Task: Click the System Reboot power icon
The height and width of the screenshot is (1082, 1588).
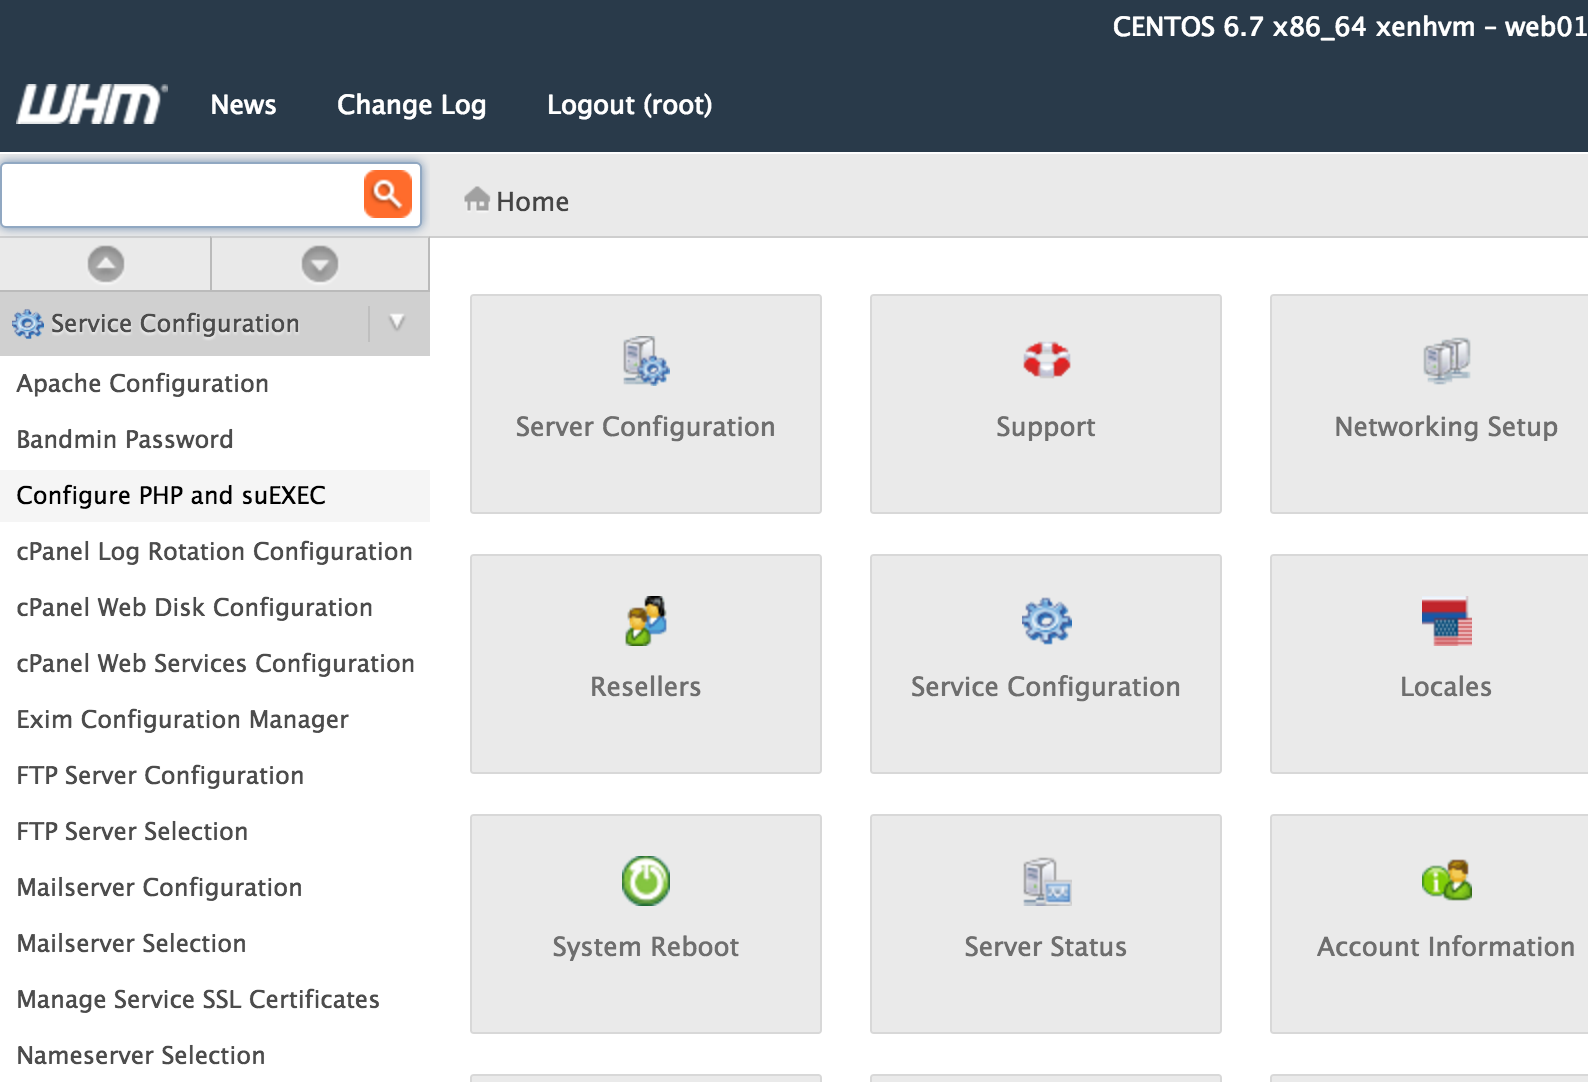Action: pyautogui.click(x=646, y=881)
